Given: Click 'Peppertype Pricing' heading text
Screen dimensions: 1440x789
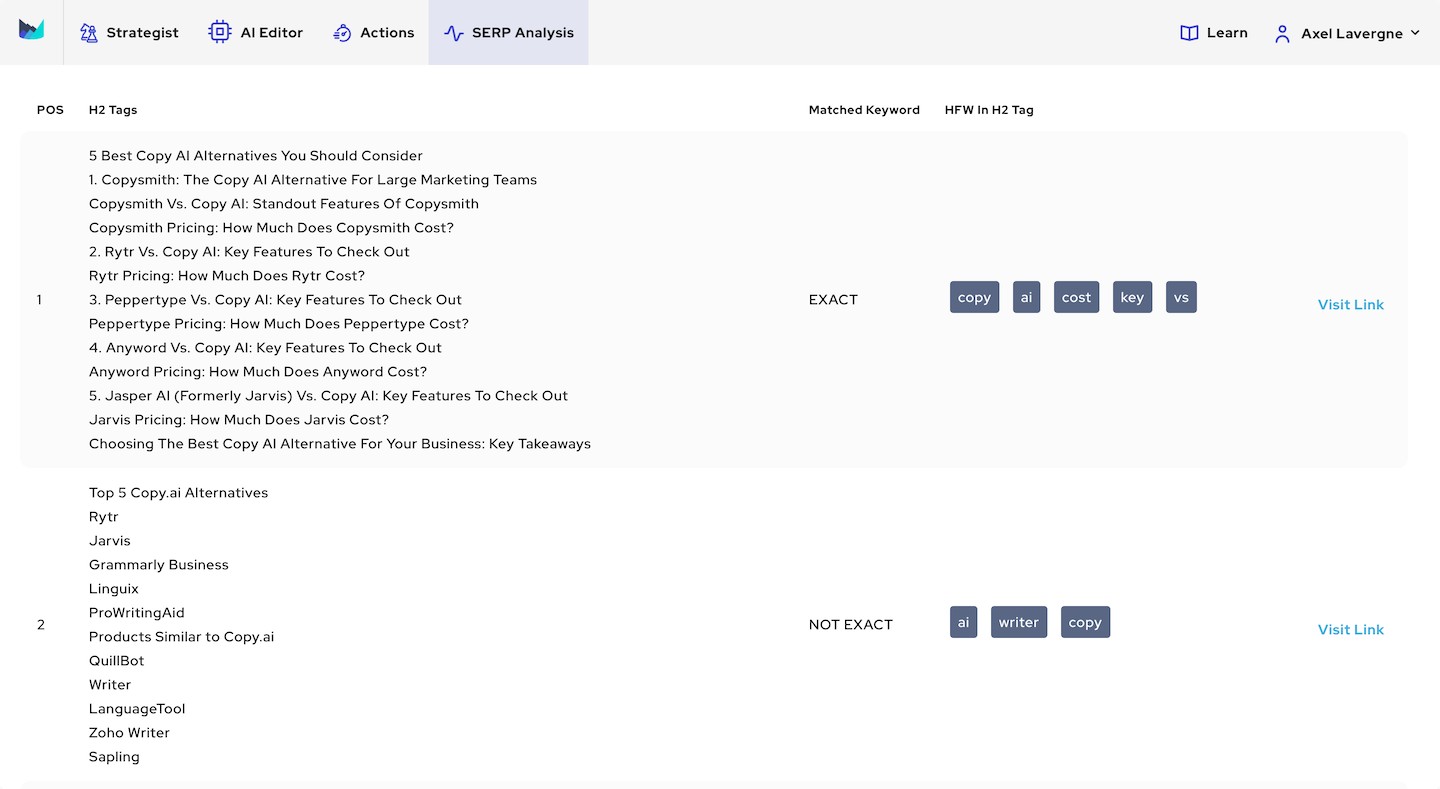Looking at the screenshot, I should click(279, 324).
